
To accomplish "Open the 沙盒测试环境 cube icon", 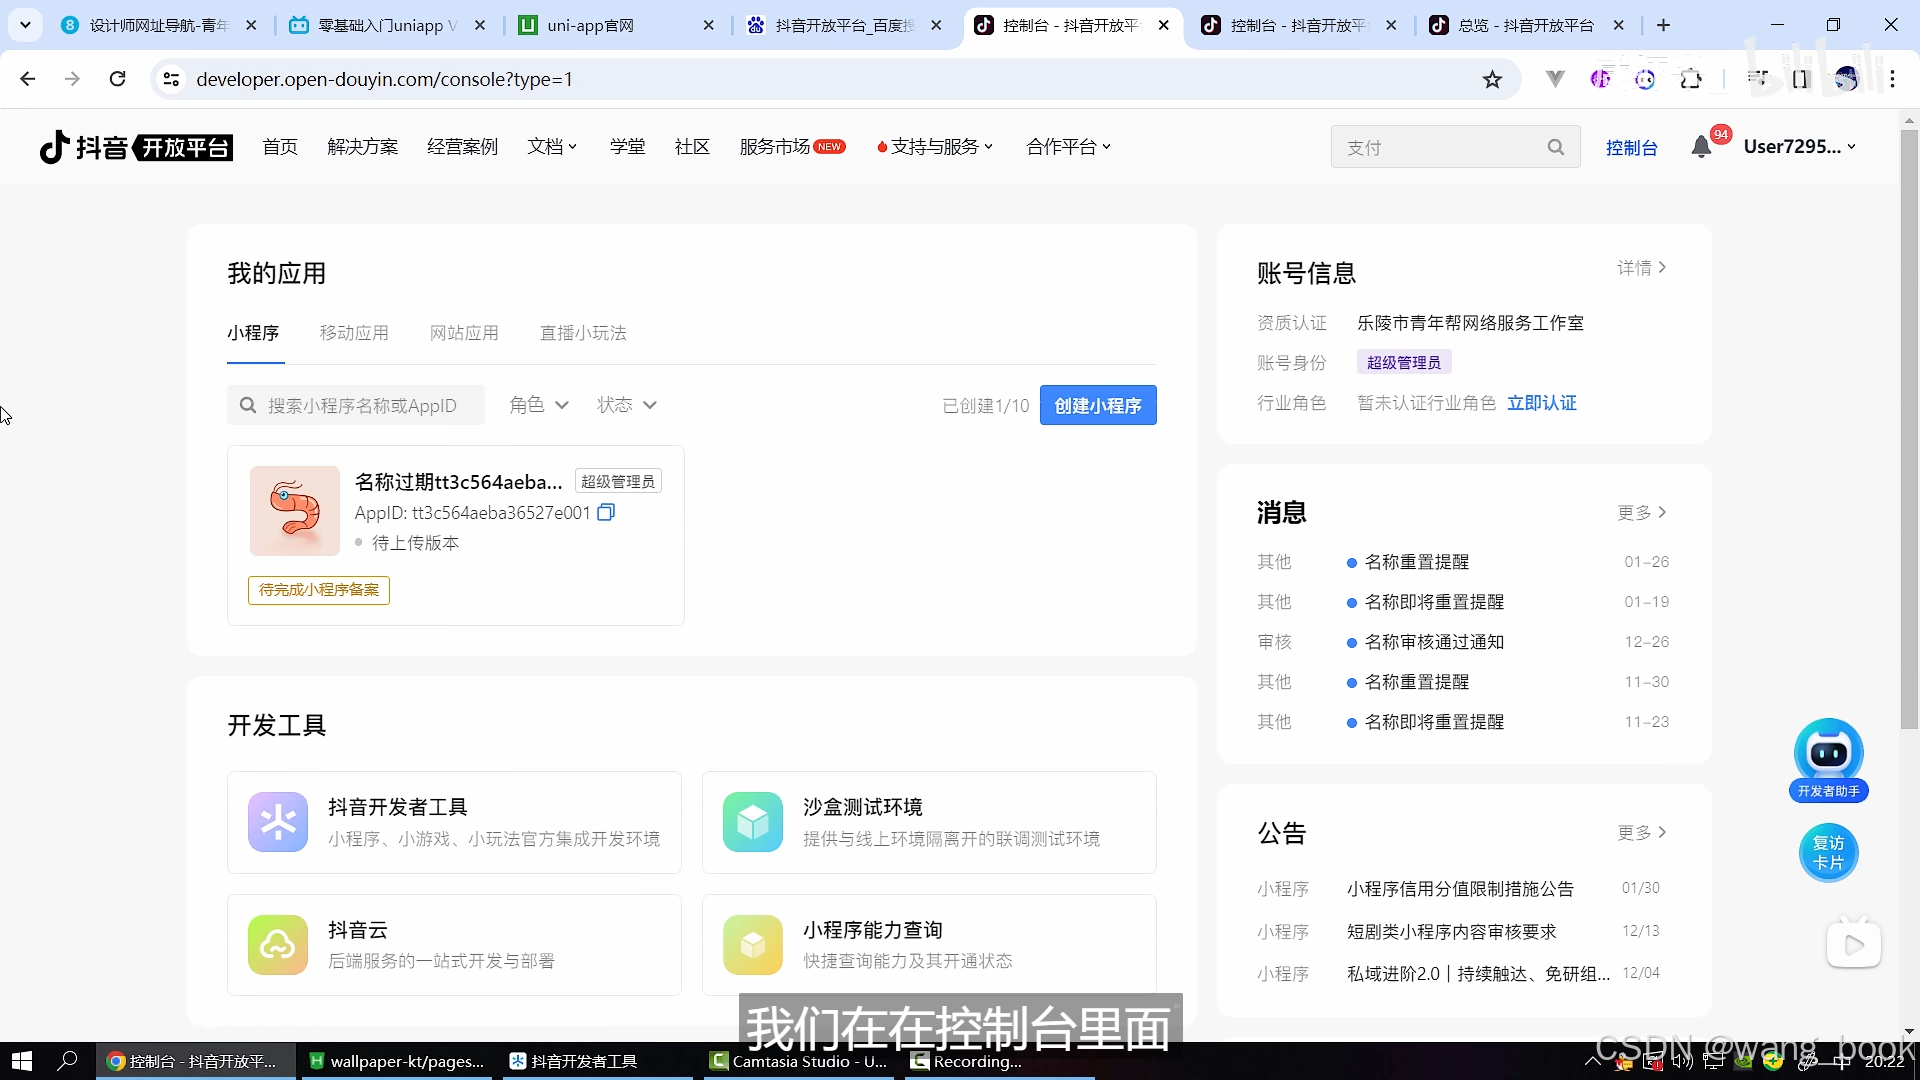I will [x=753, y=822].
